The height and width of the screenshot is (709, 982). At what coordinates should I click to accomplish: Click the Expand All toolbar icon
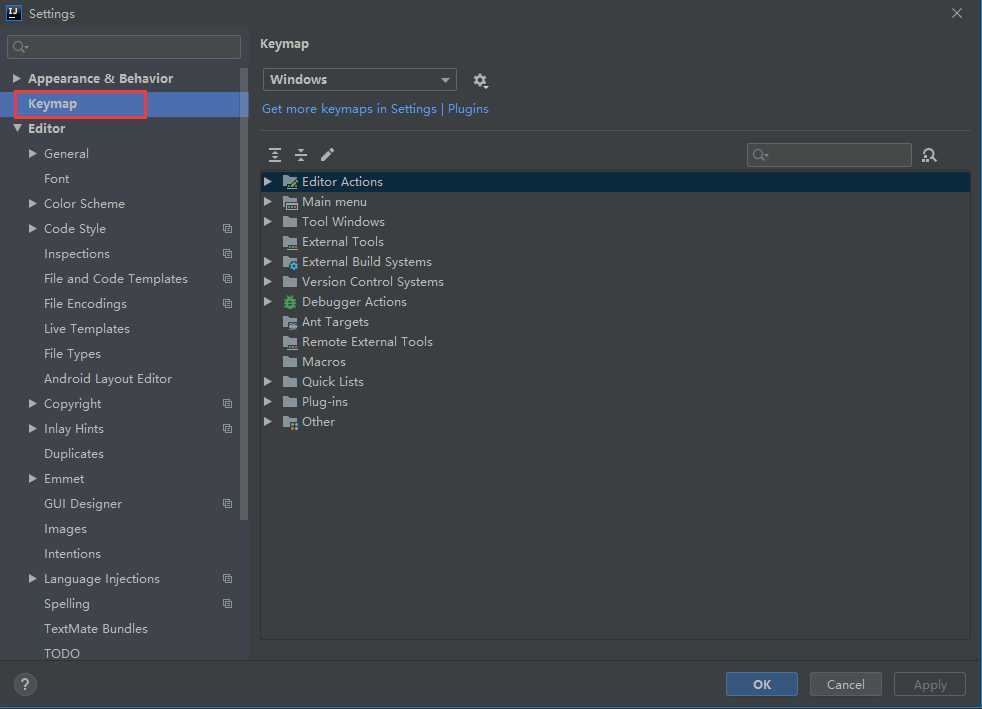(x=274, y=155)
